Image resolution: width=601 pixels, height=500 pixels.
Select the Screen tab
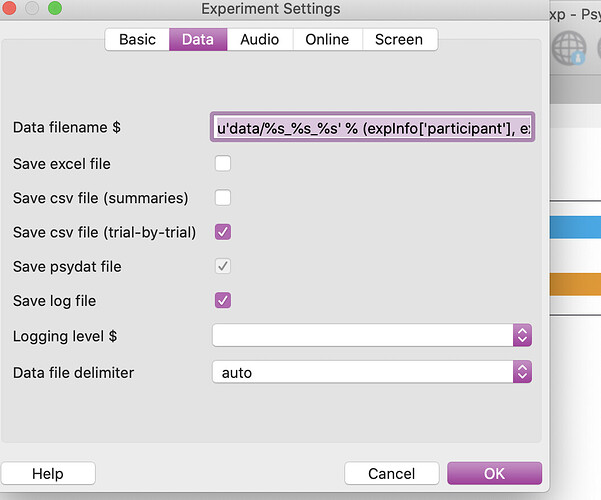(399, 40)
